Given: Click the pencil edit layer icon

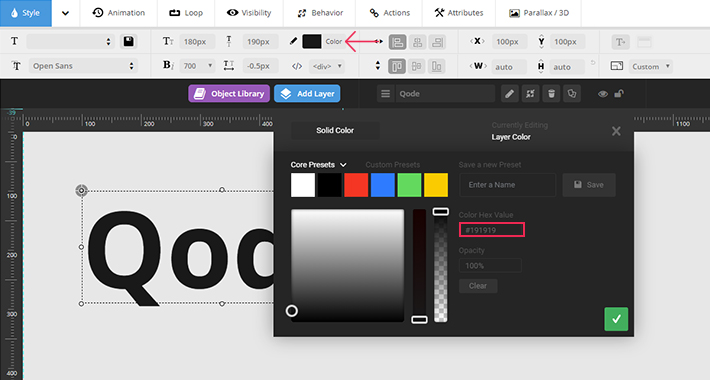Looking at the screenshot, I should pos(509,94).
